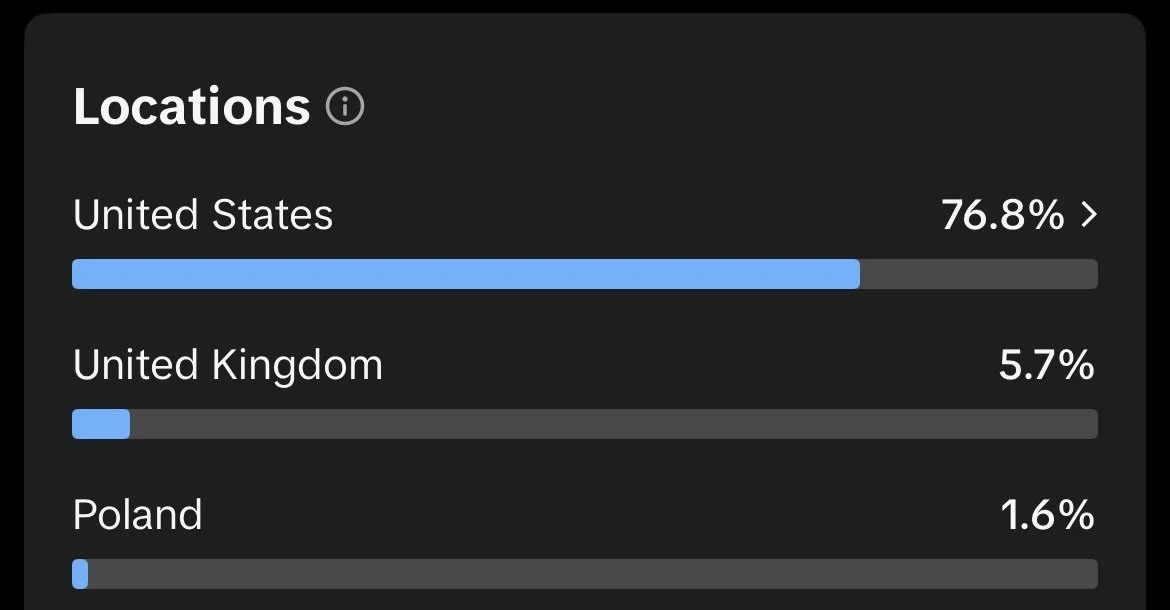Click the small blue fill of Poland bar

80,574
